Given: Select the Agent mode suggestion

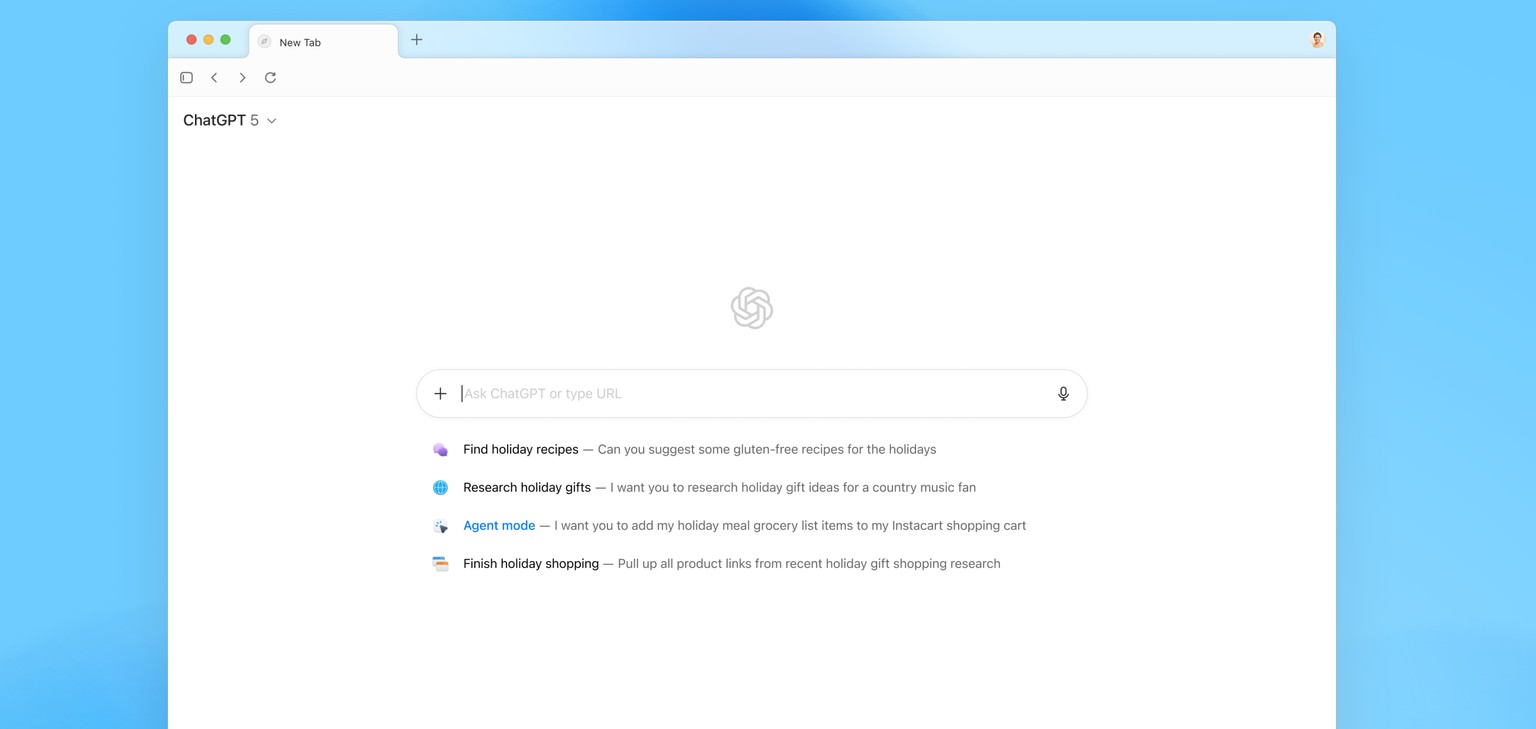Looking at the screenshot, I should tap(499, 526).
